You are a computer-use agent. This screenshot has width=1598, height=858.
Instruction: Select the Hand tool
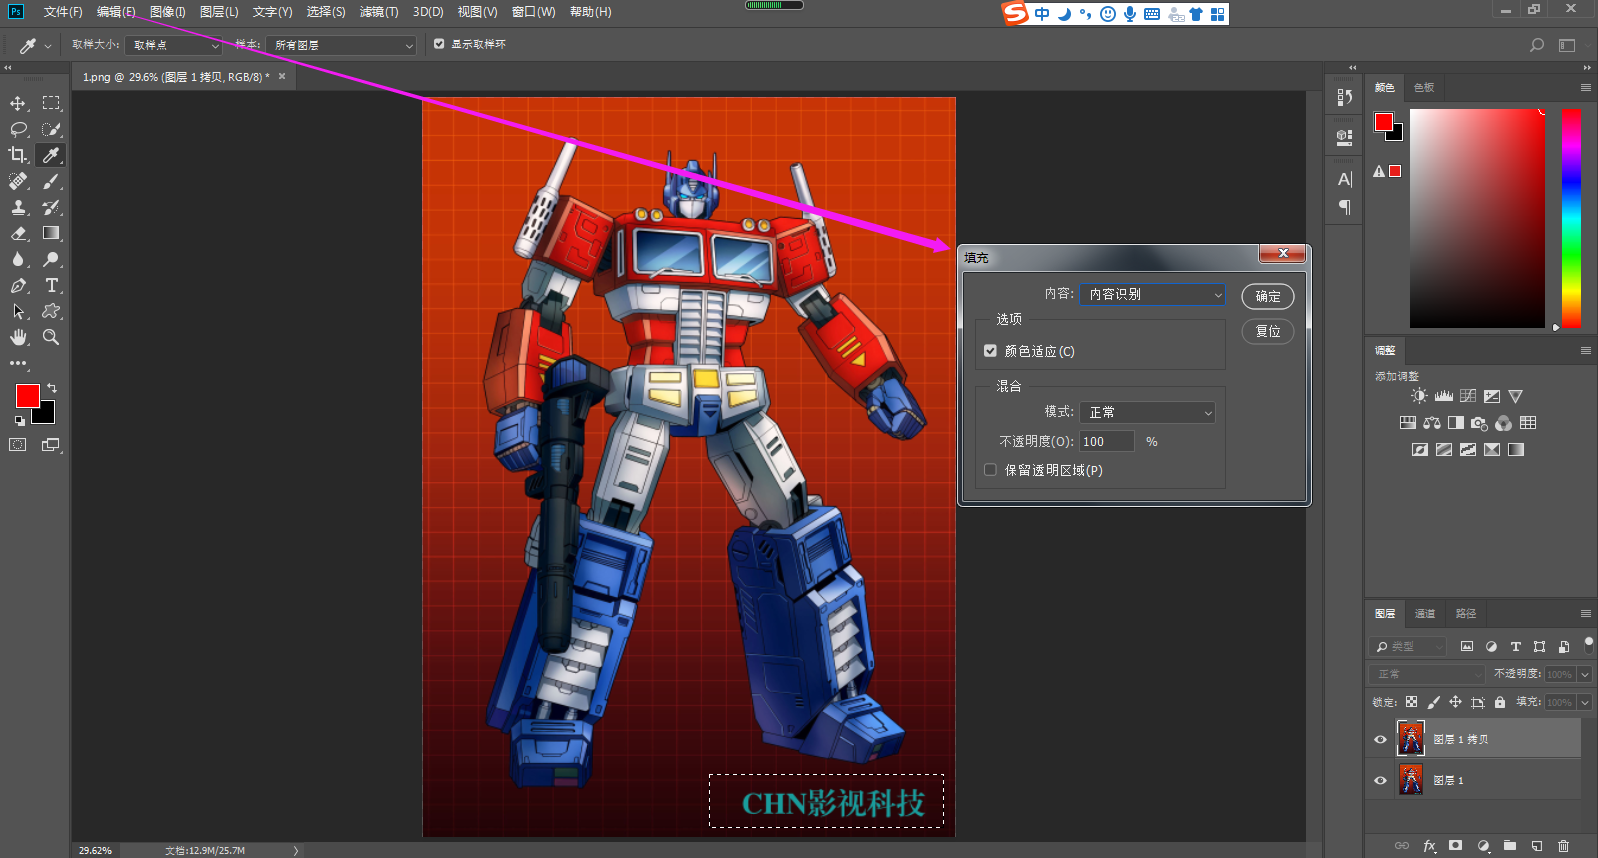tap(18, 337)
